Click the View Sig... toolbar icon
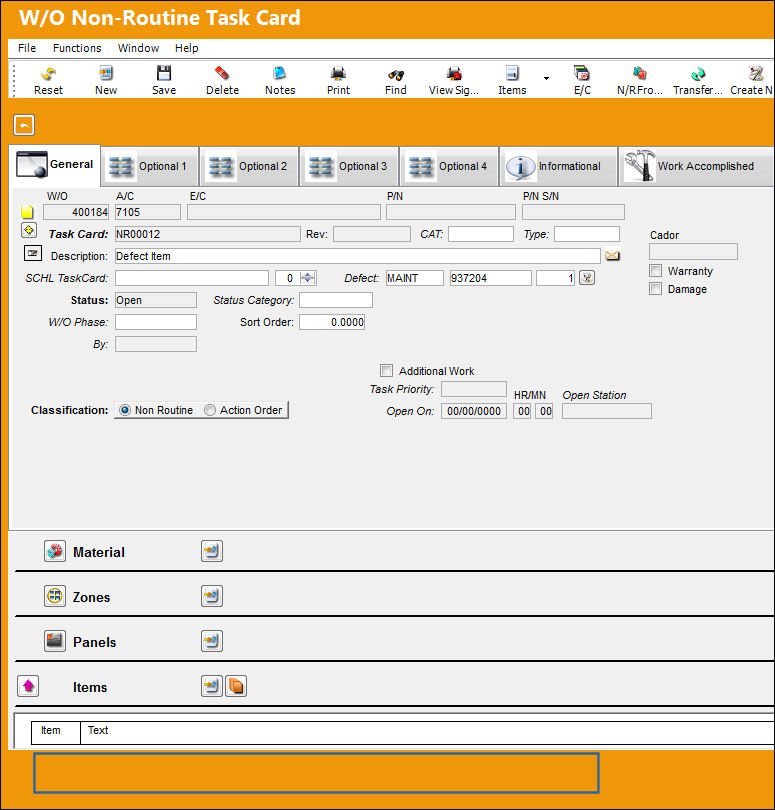Screen dimensions: 775x810 tap(454, 80)
